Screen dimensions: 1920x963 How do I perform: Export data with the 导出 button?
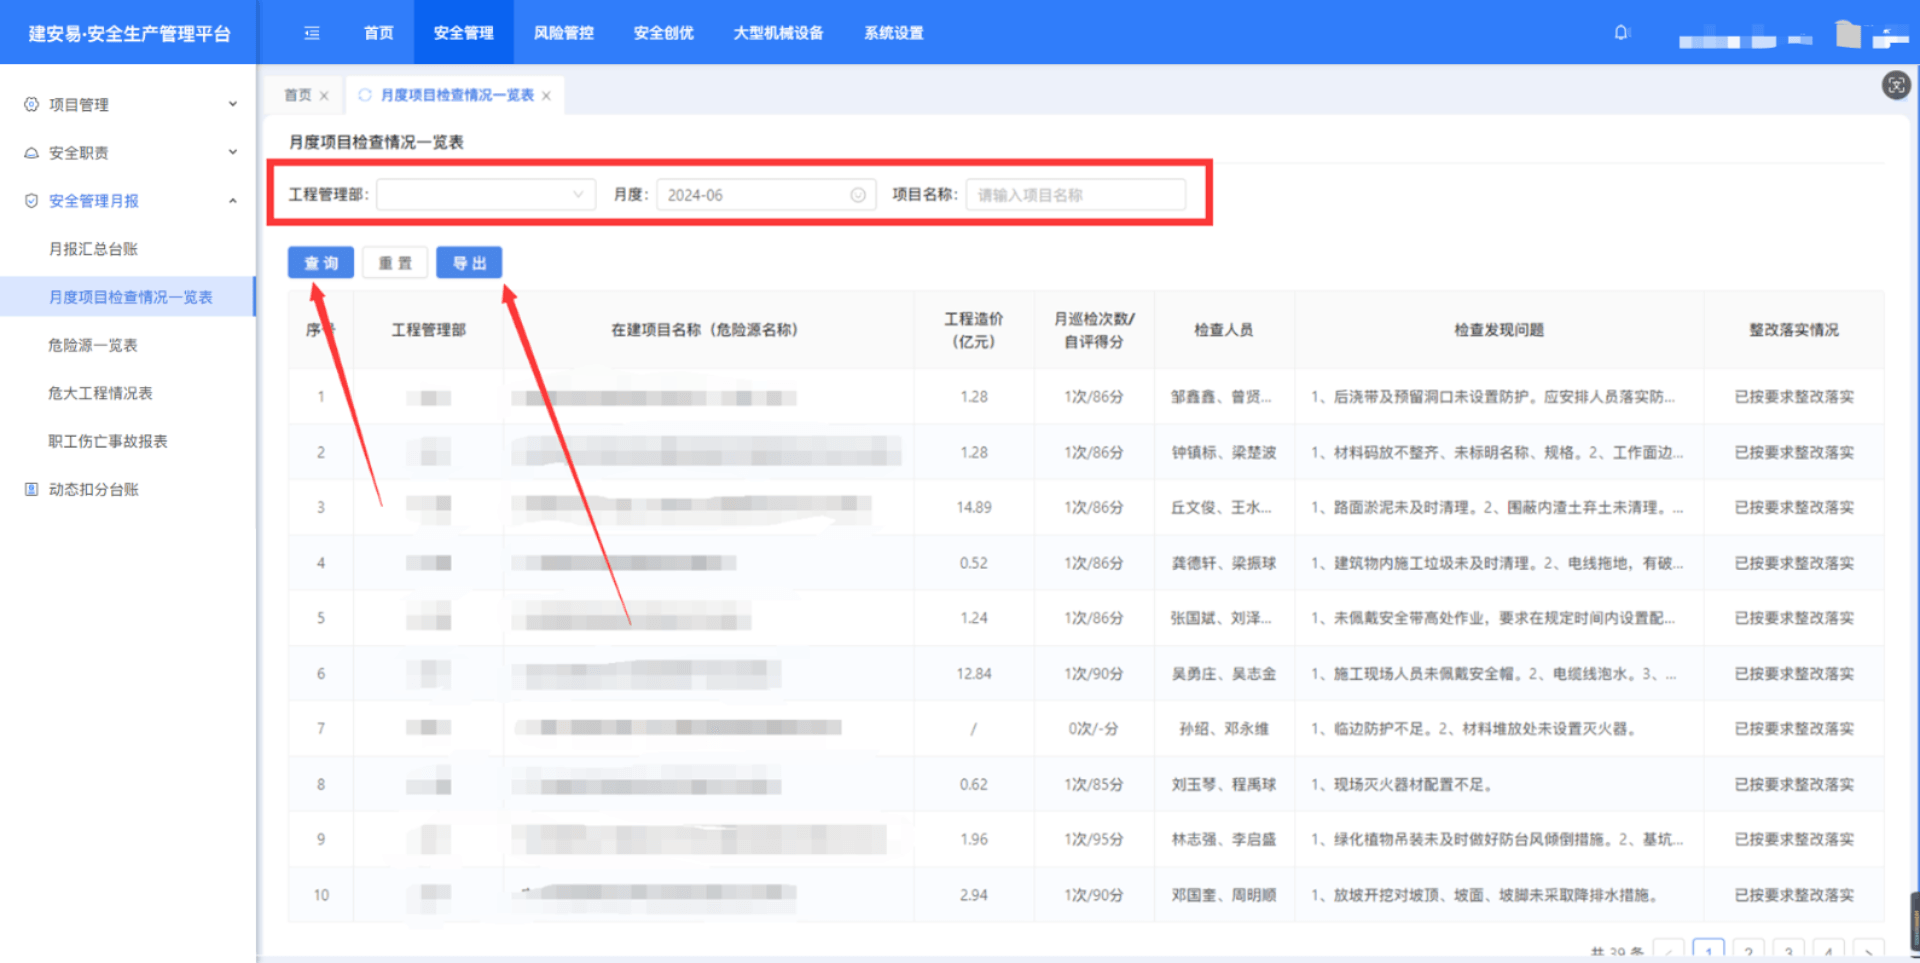pos(469,263)
